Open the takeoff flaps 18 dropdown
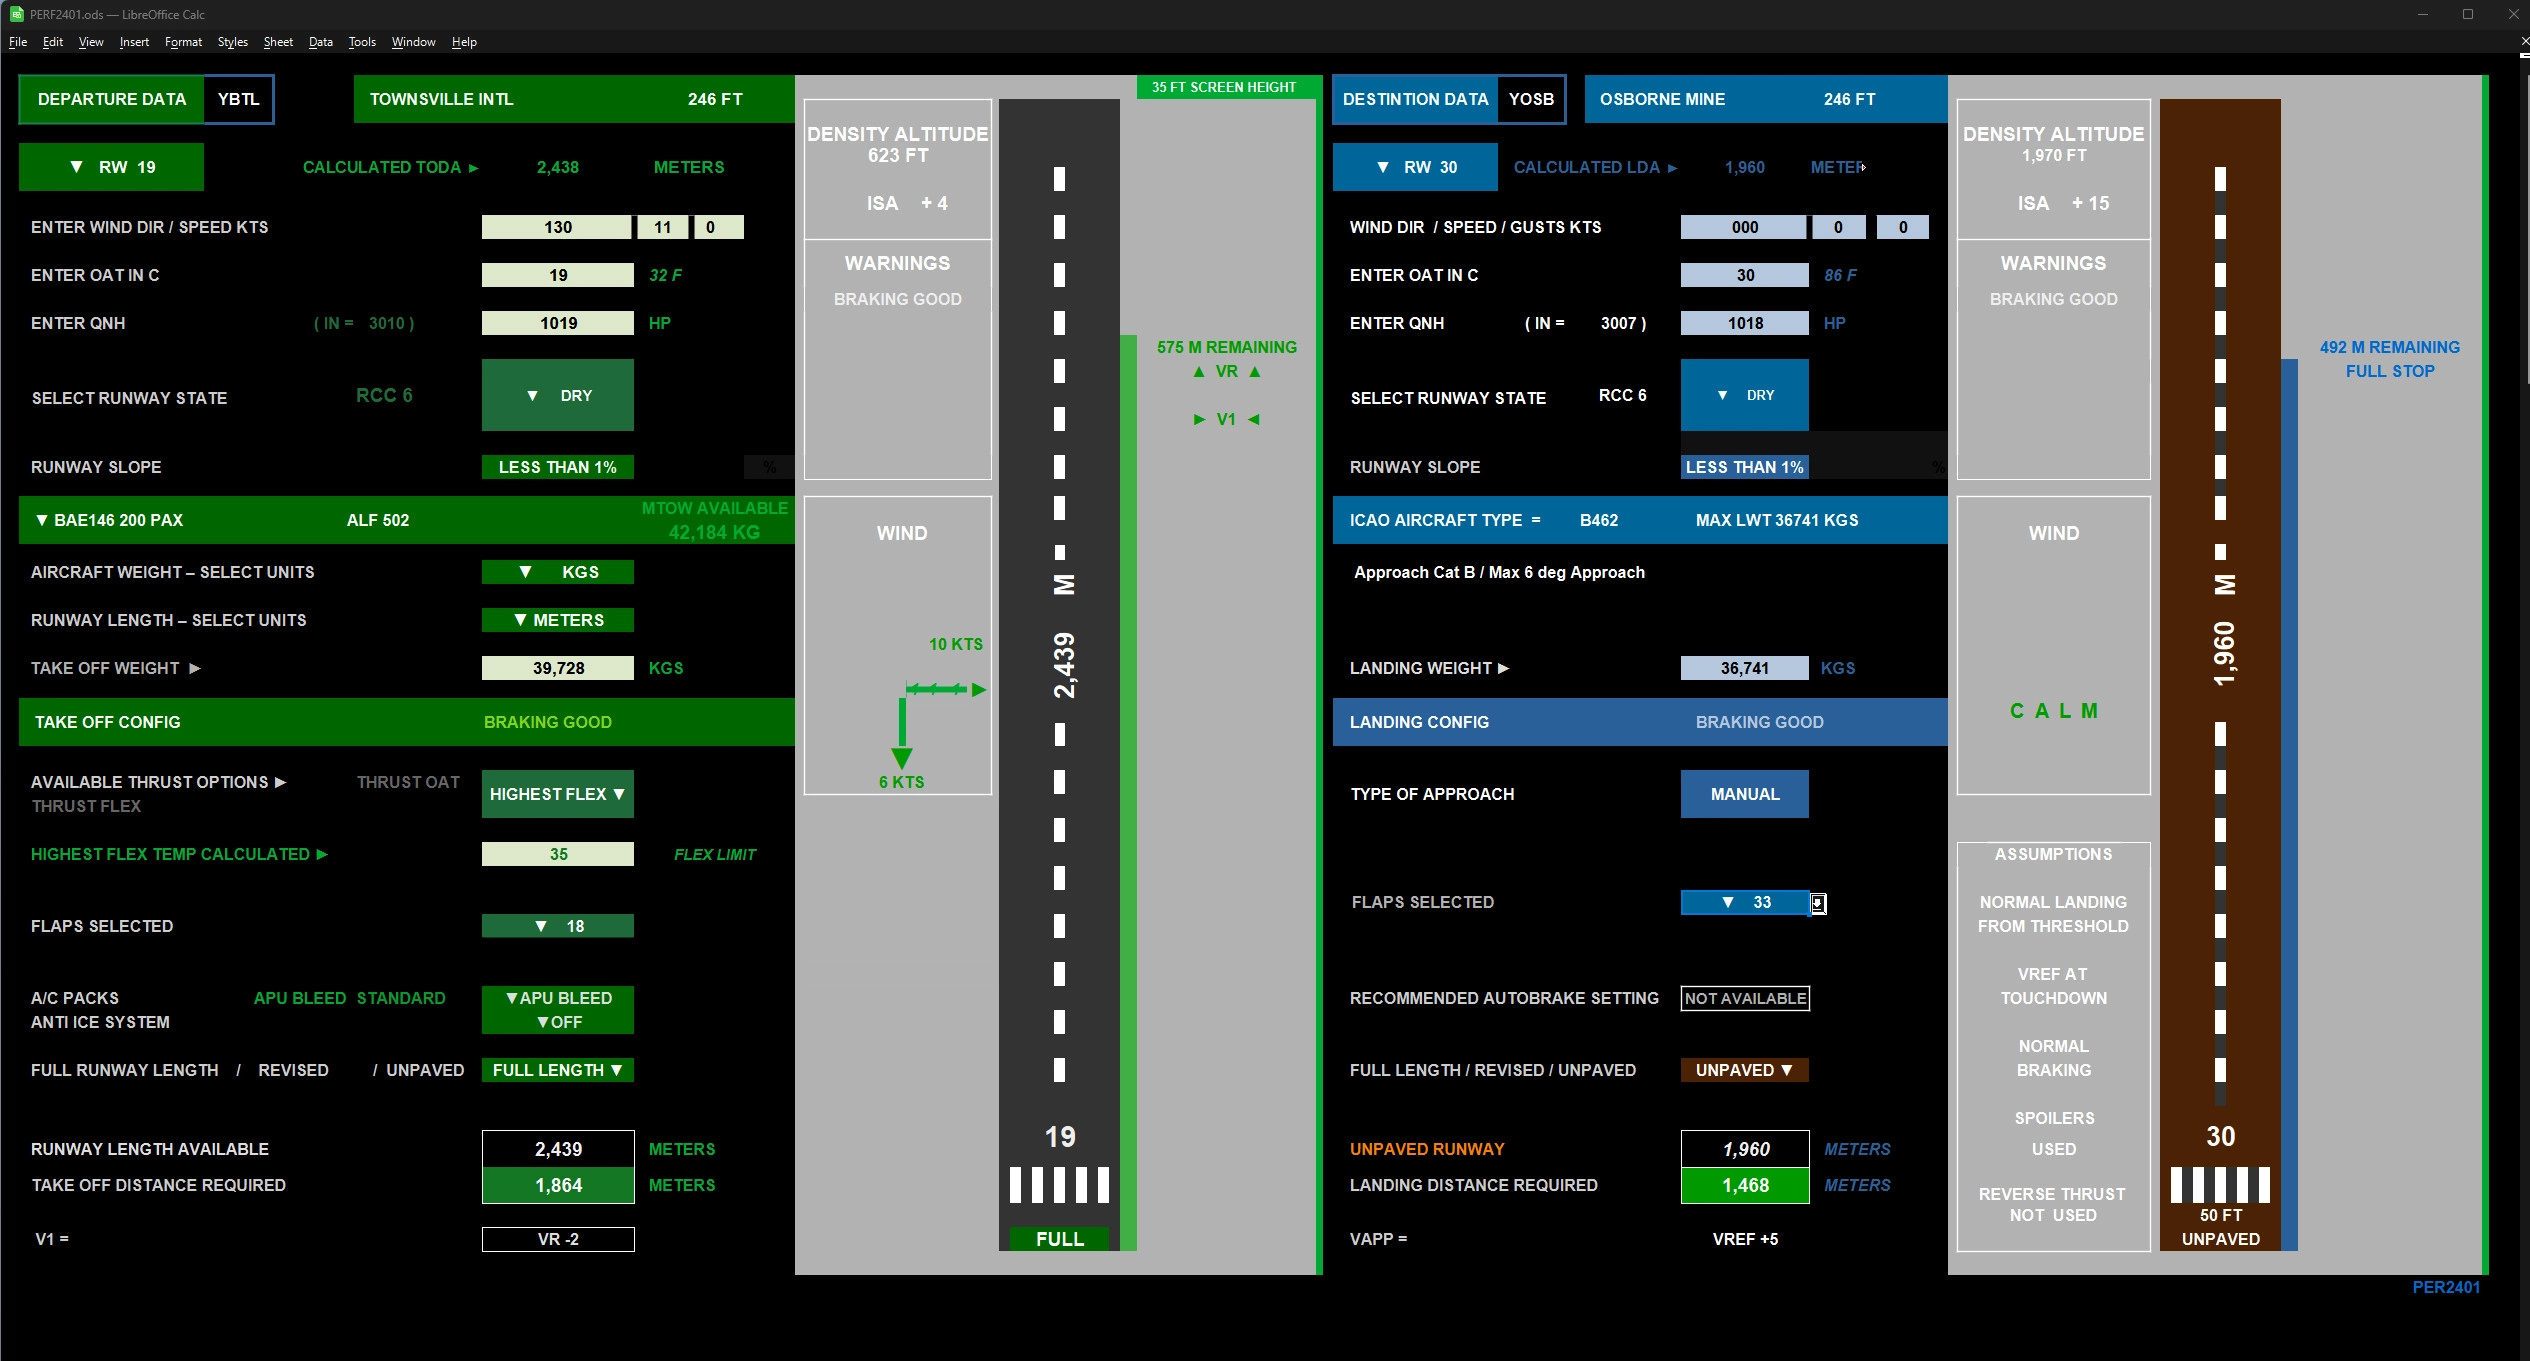Viewport: 2530px width, 1361px height. coord(558,926)
